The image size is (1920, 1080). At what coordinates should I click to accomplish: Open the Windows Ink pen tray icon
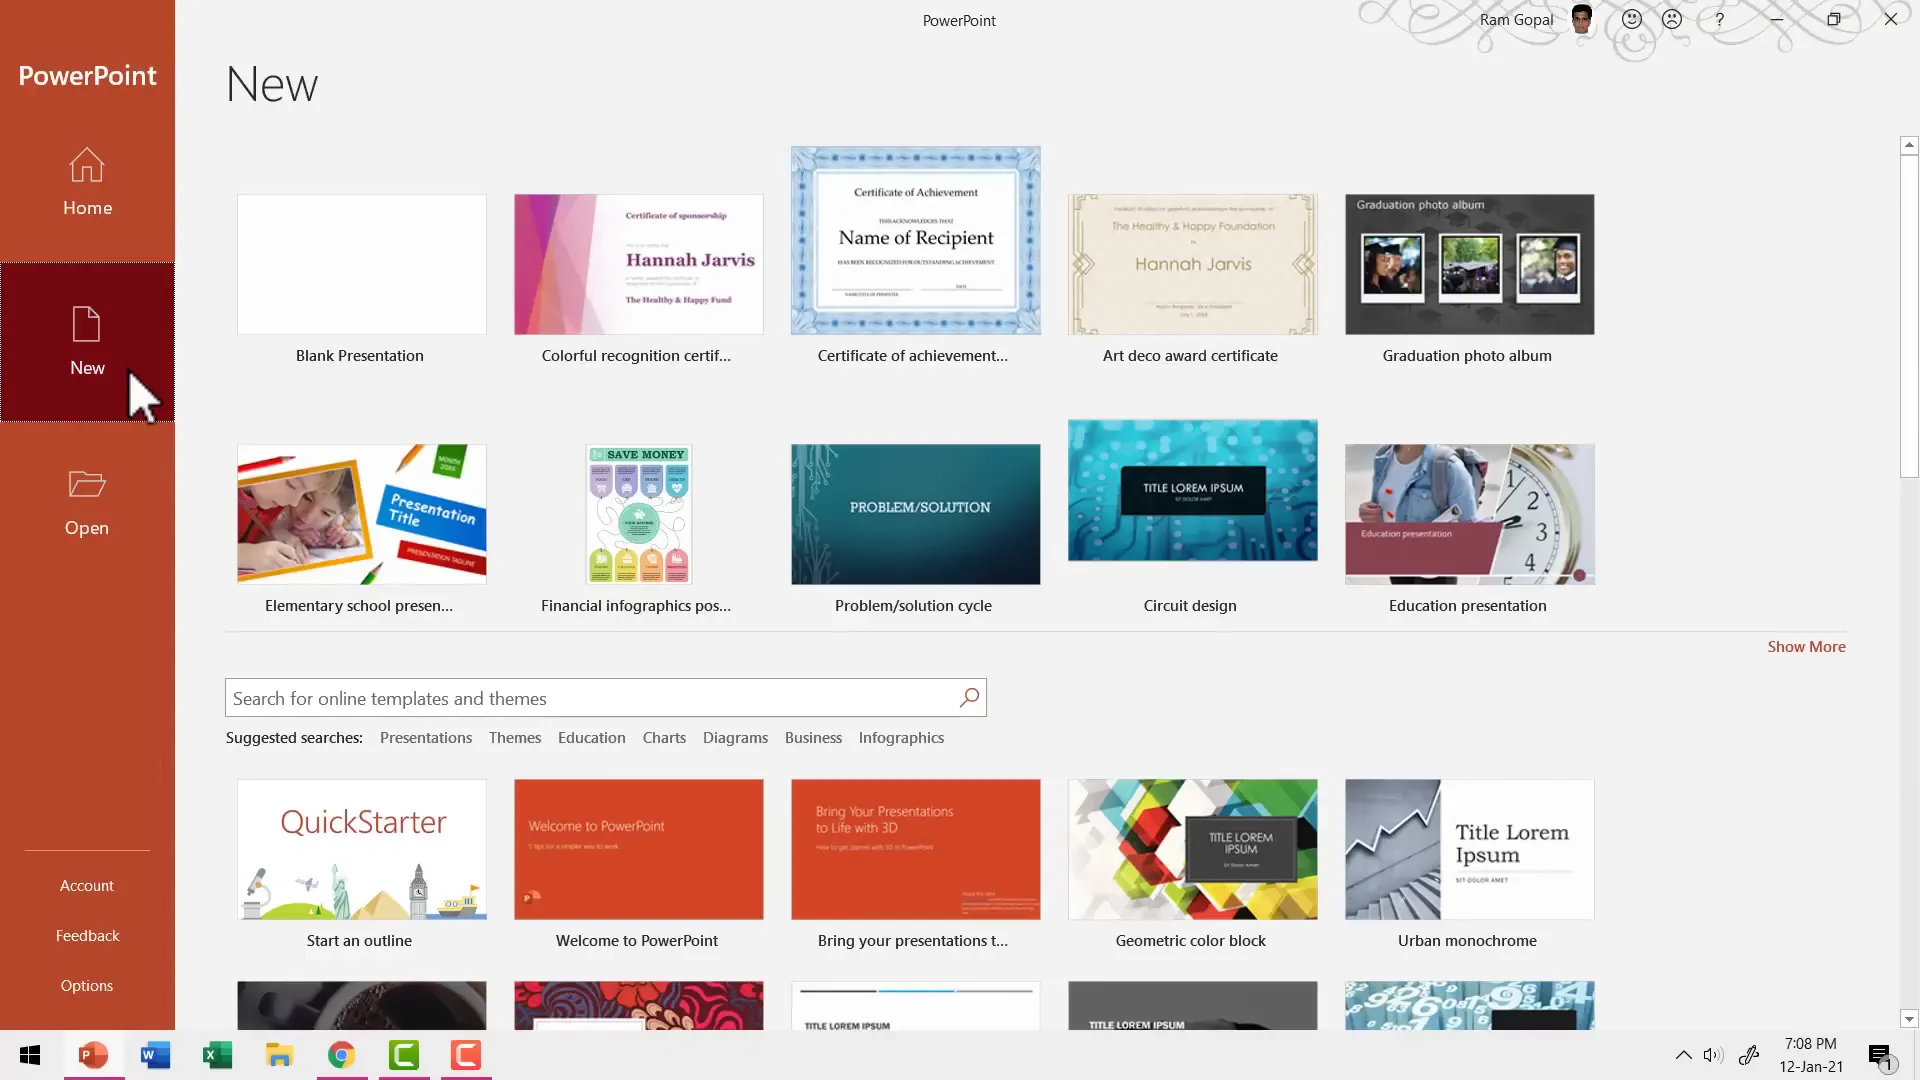click(x=1749, y=1055)
